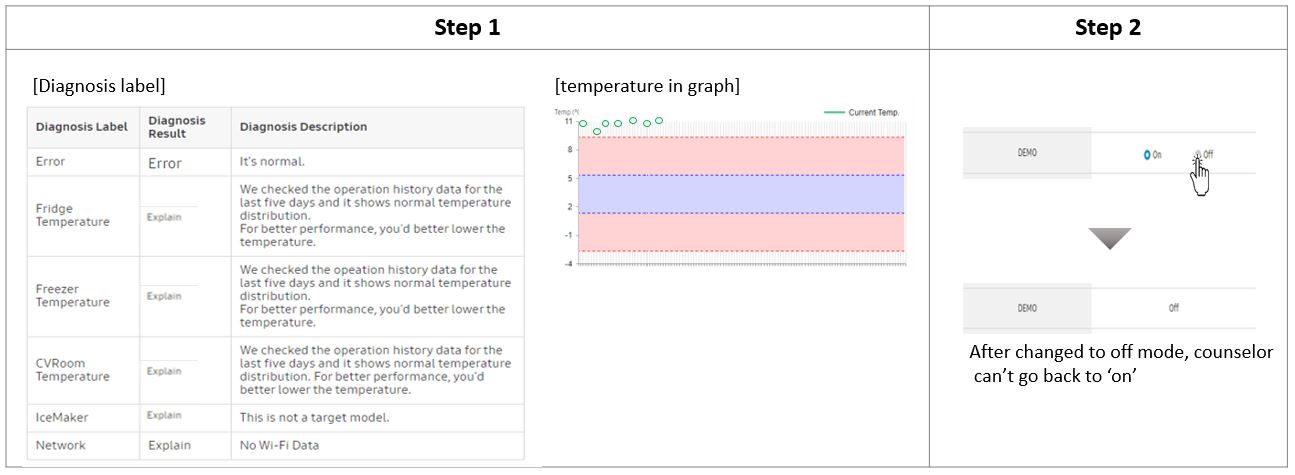The height and width of the screenshot is (475, 1295).
Task: Select the Diagnosis Description column header
Action: (303, 127)
